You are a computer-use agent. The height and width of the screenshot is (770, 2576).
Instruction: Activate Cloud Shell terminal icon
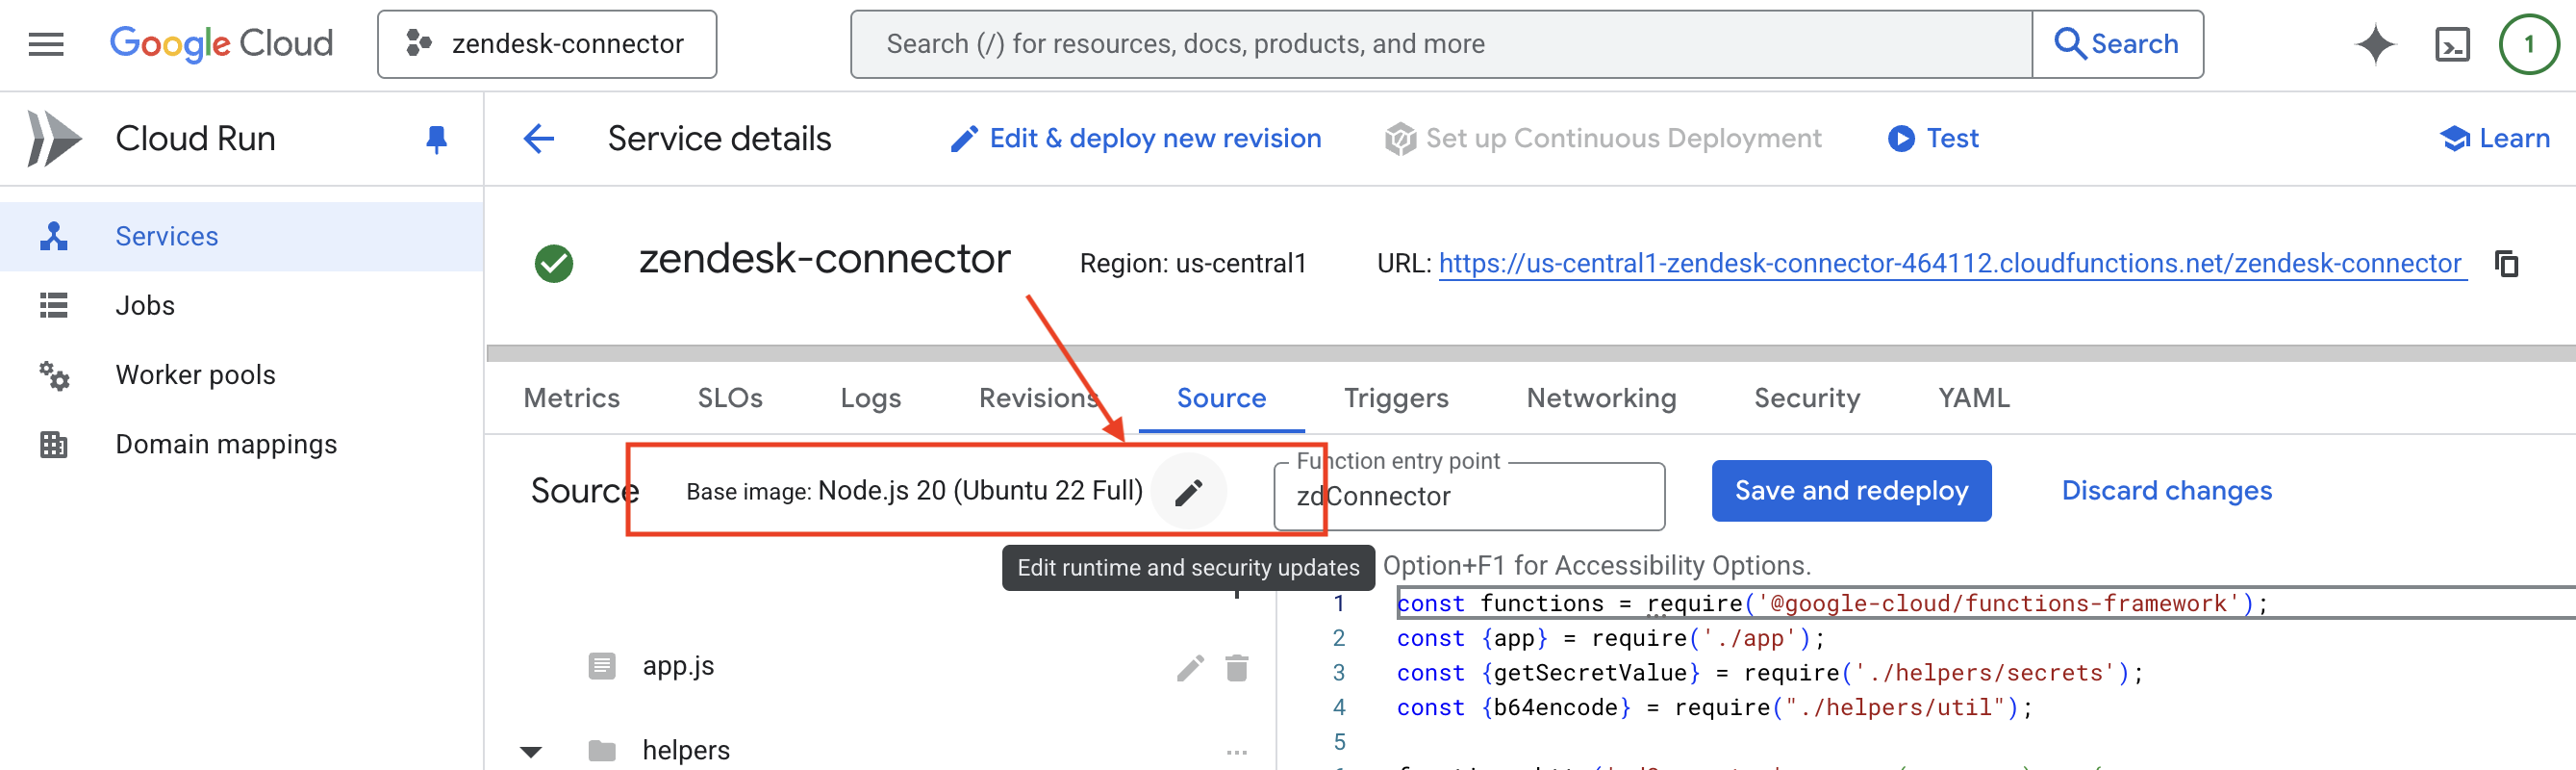2452,44
